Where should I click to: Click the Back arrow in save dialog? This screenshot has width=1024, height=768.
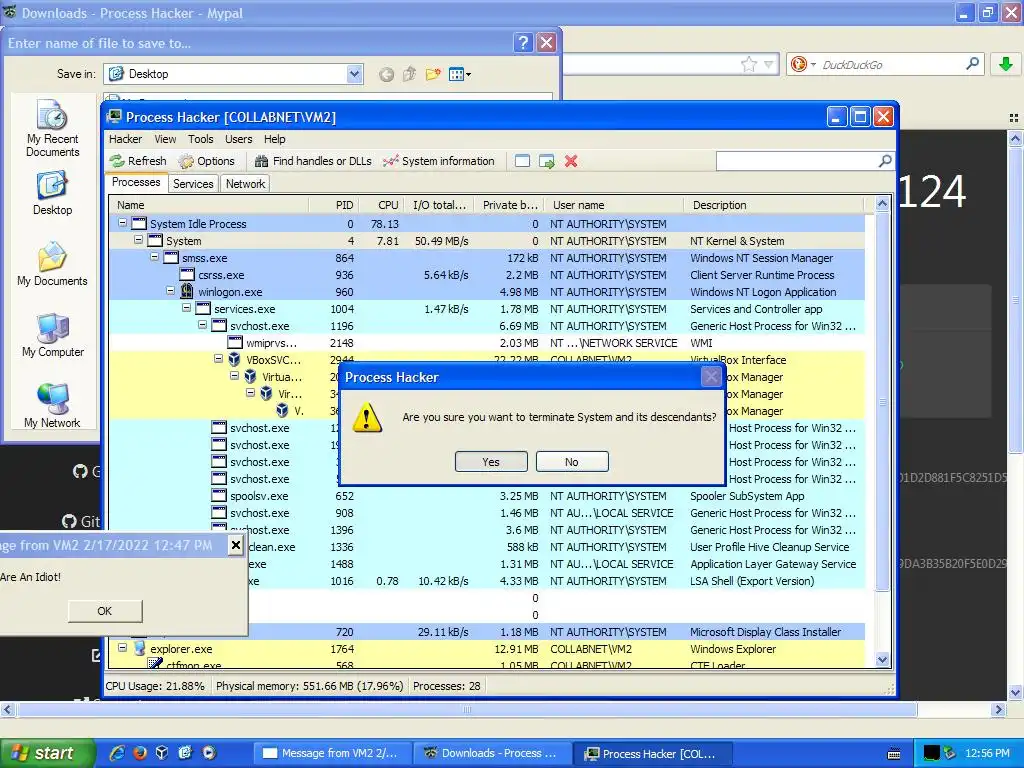pos(387,74)
